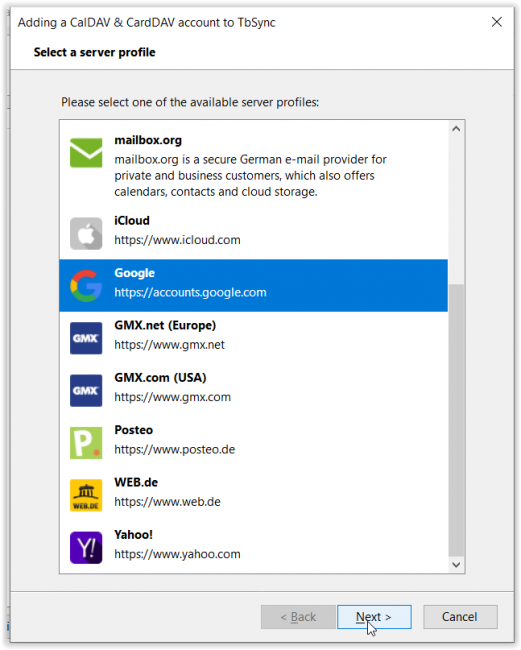The image size is (521, 650).
Task: Click the https://www.posteo.de address
Action: click(x=174, y=449)
